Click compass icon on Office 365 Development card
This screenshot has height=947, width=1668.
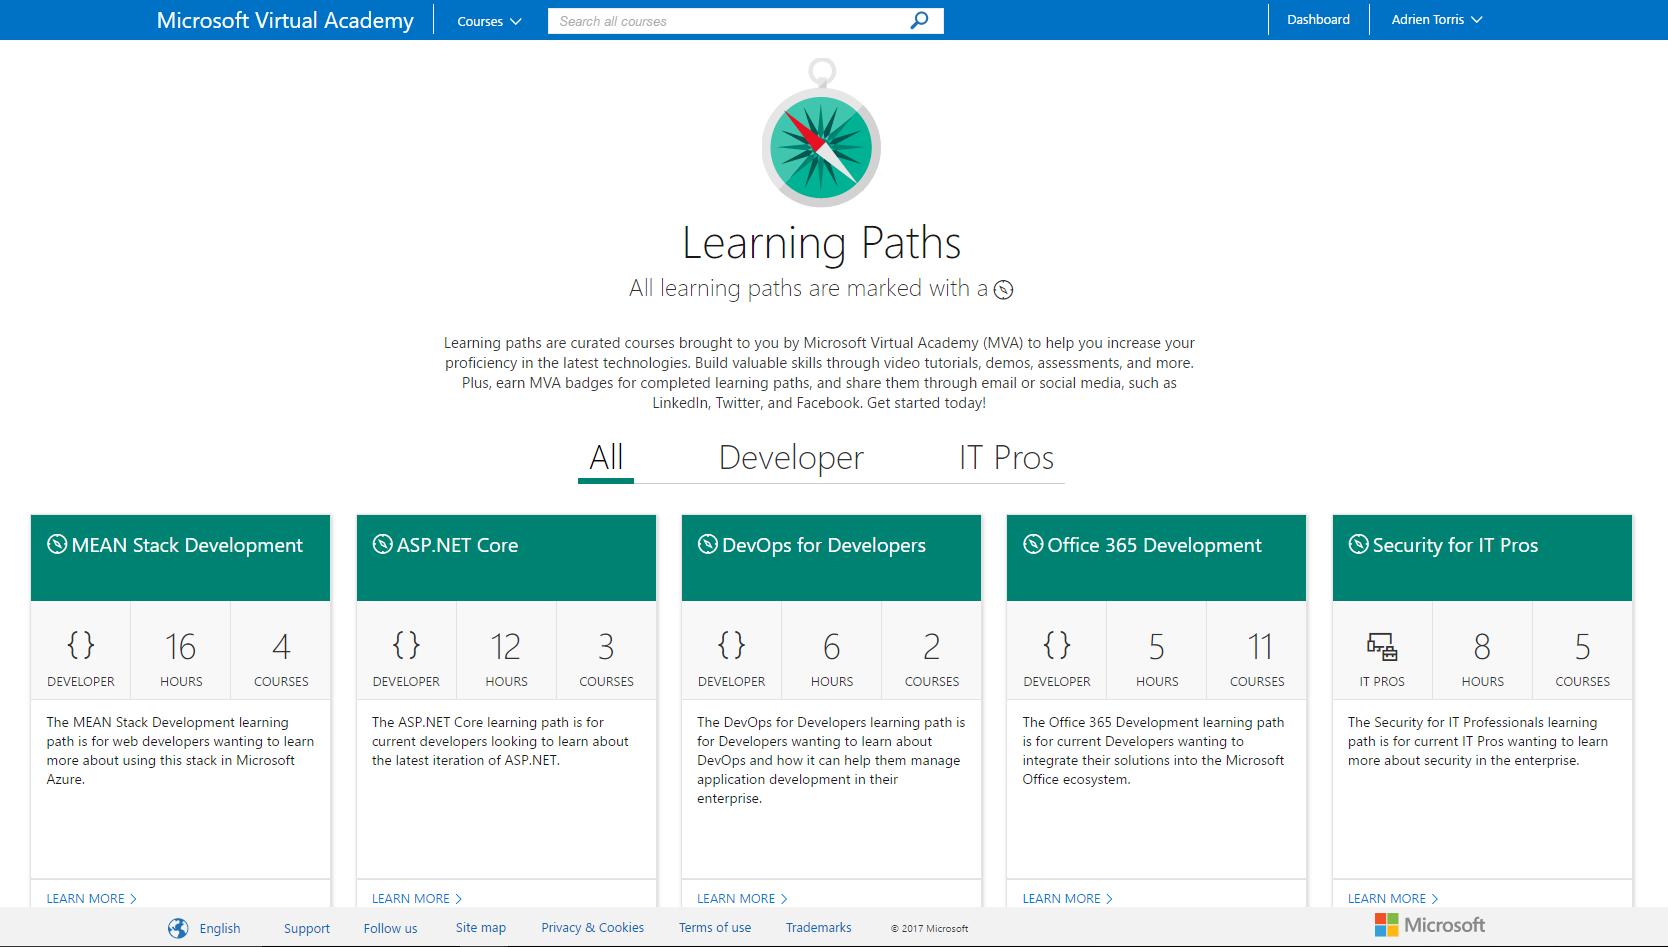[x=1033, y=544]
